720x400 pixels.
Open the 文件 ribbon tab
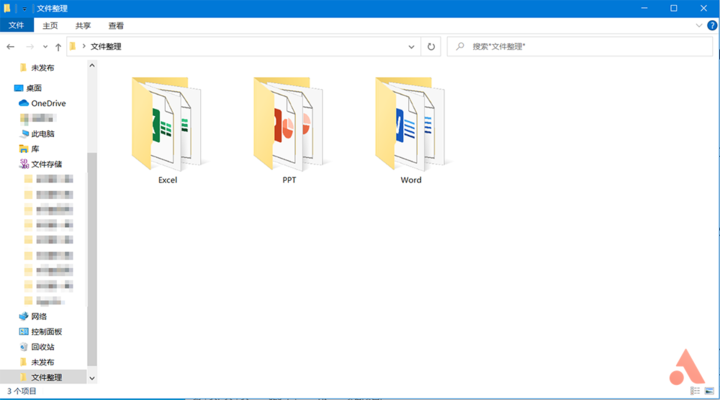tap(17, 25)
